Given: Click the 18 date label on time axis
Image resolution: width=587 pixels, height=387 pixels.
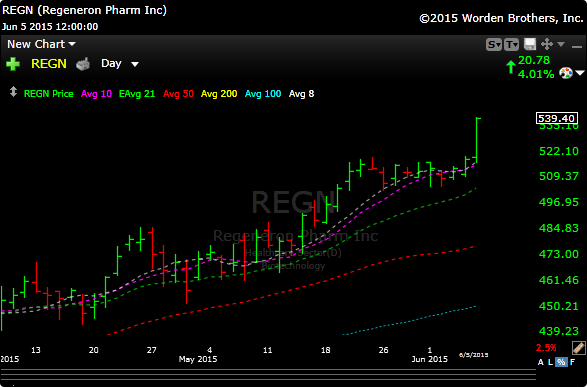Looking at the screenshot, I should pos(325,350).
